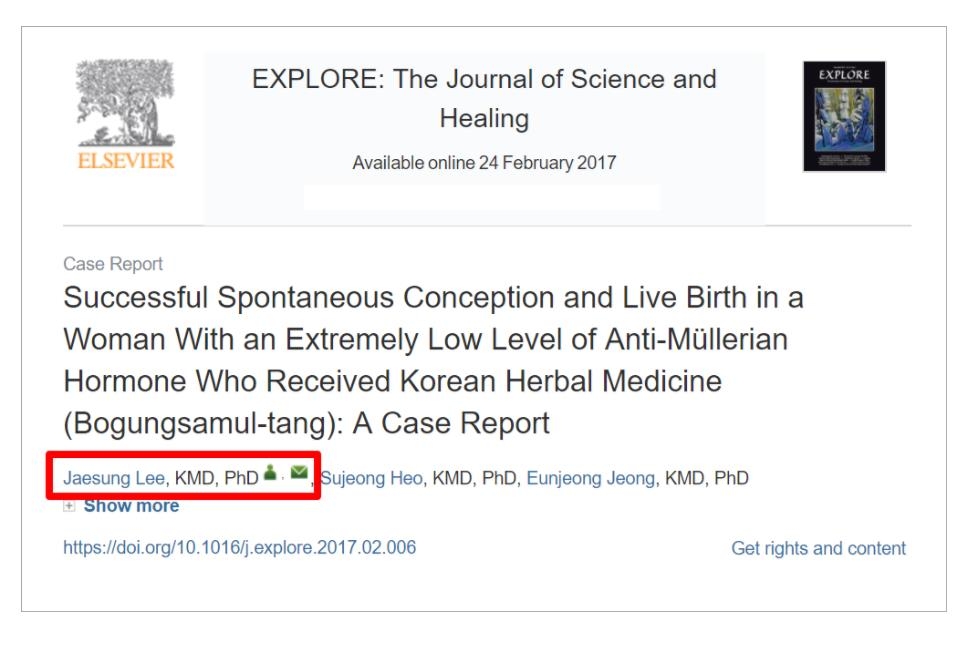
Task: Click the article title about Anti-Müllerian Hormone
Action: 433,361
